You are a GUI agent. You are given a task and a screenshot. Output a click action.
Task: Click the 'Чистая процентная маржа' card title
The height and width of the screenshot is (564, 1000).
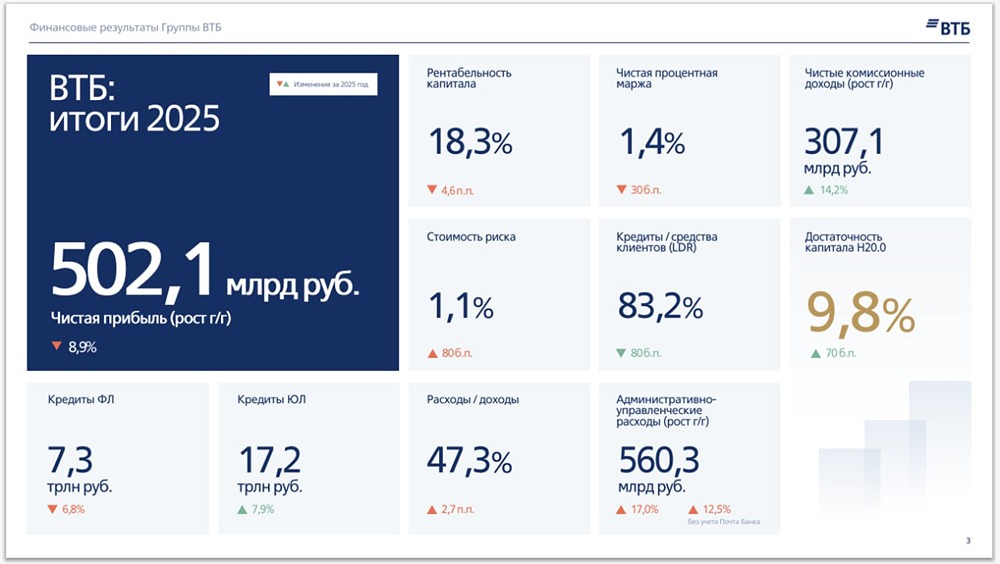click(666, 78)
